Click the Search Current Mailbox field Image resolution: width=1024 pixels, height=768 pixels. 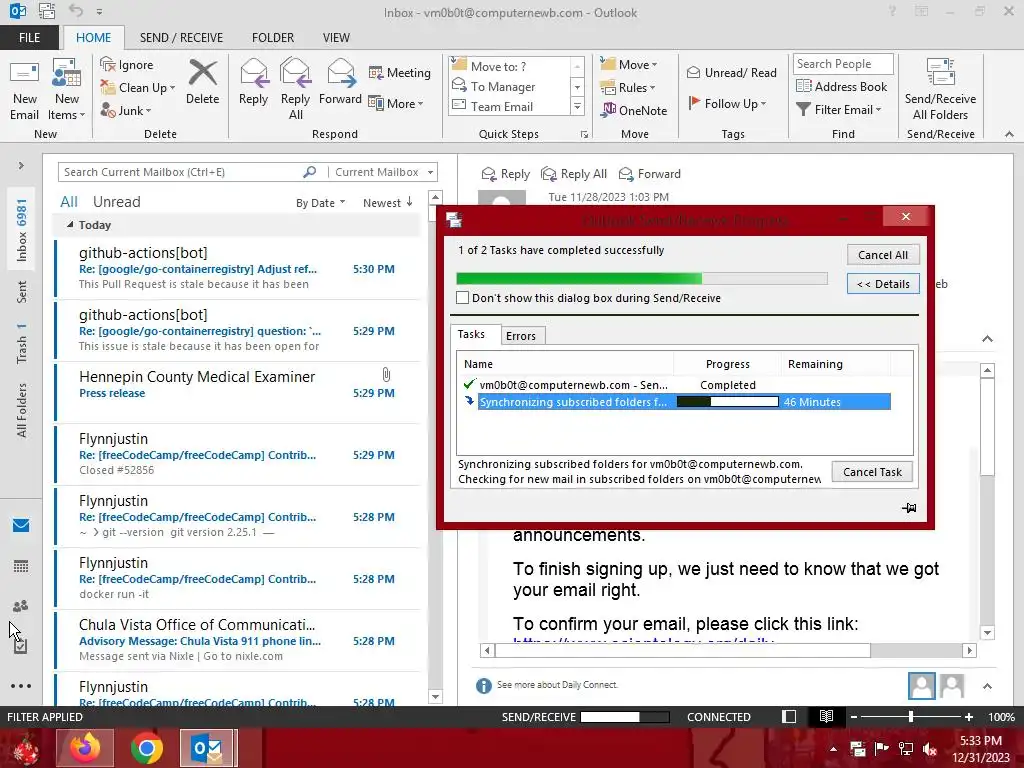180,172
